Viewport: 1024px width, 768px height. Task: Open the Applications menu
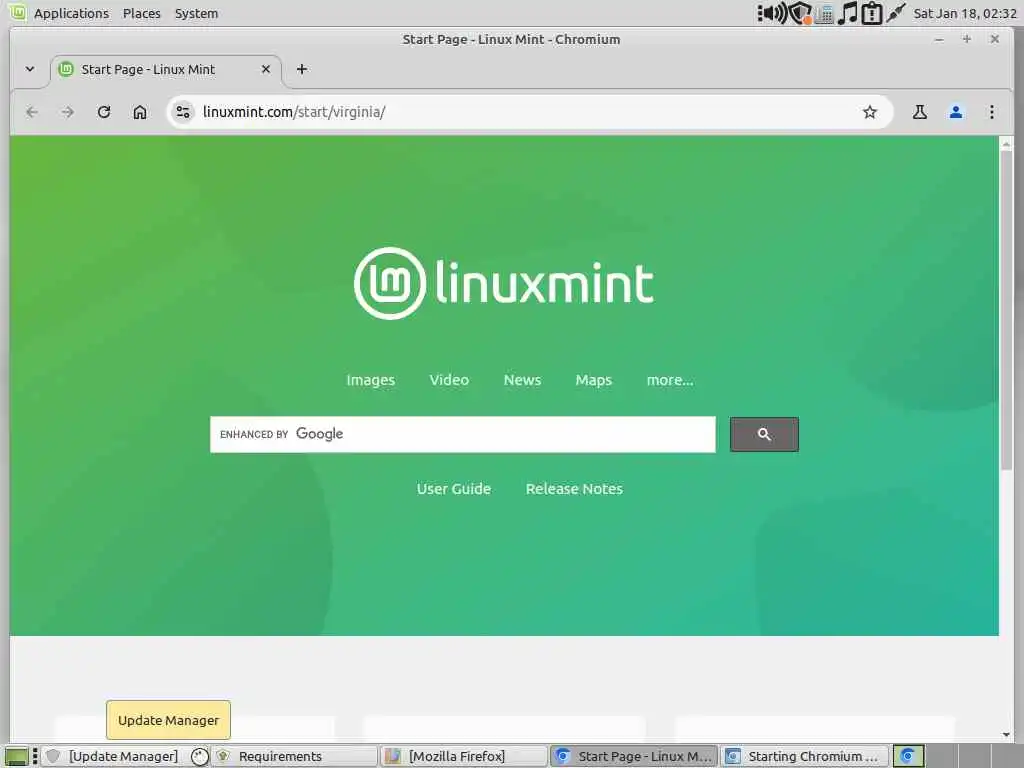[x=71, y=13]
